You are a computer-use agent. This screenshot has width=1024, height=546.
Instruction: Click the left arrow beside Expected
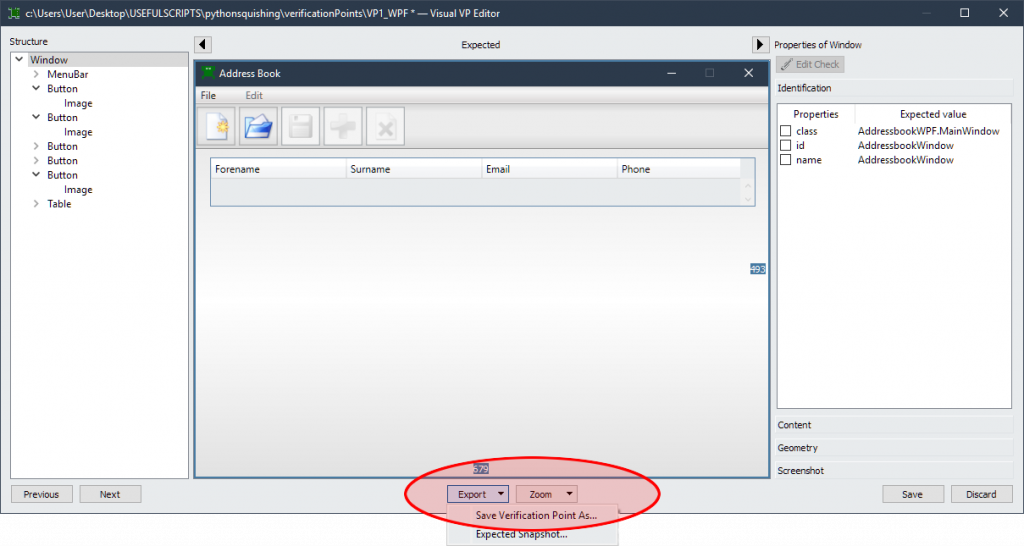pyautogui.click(x=202, y=45)
